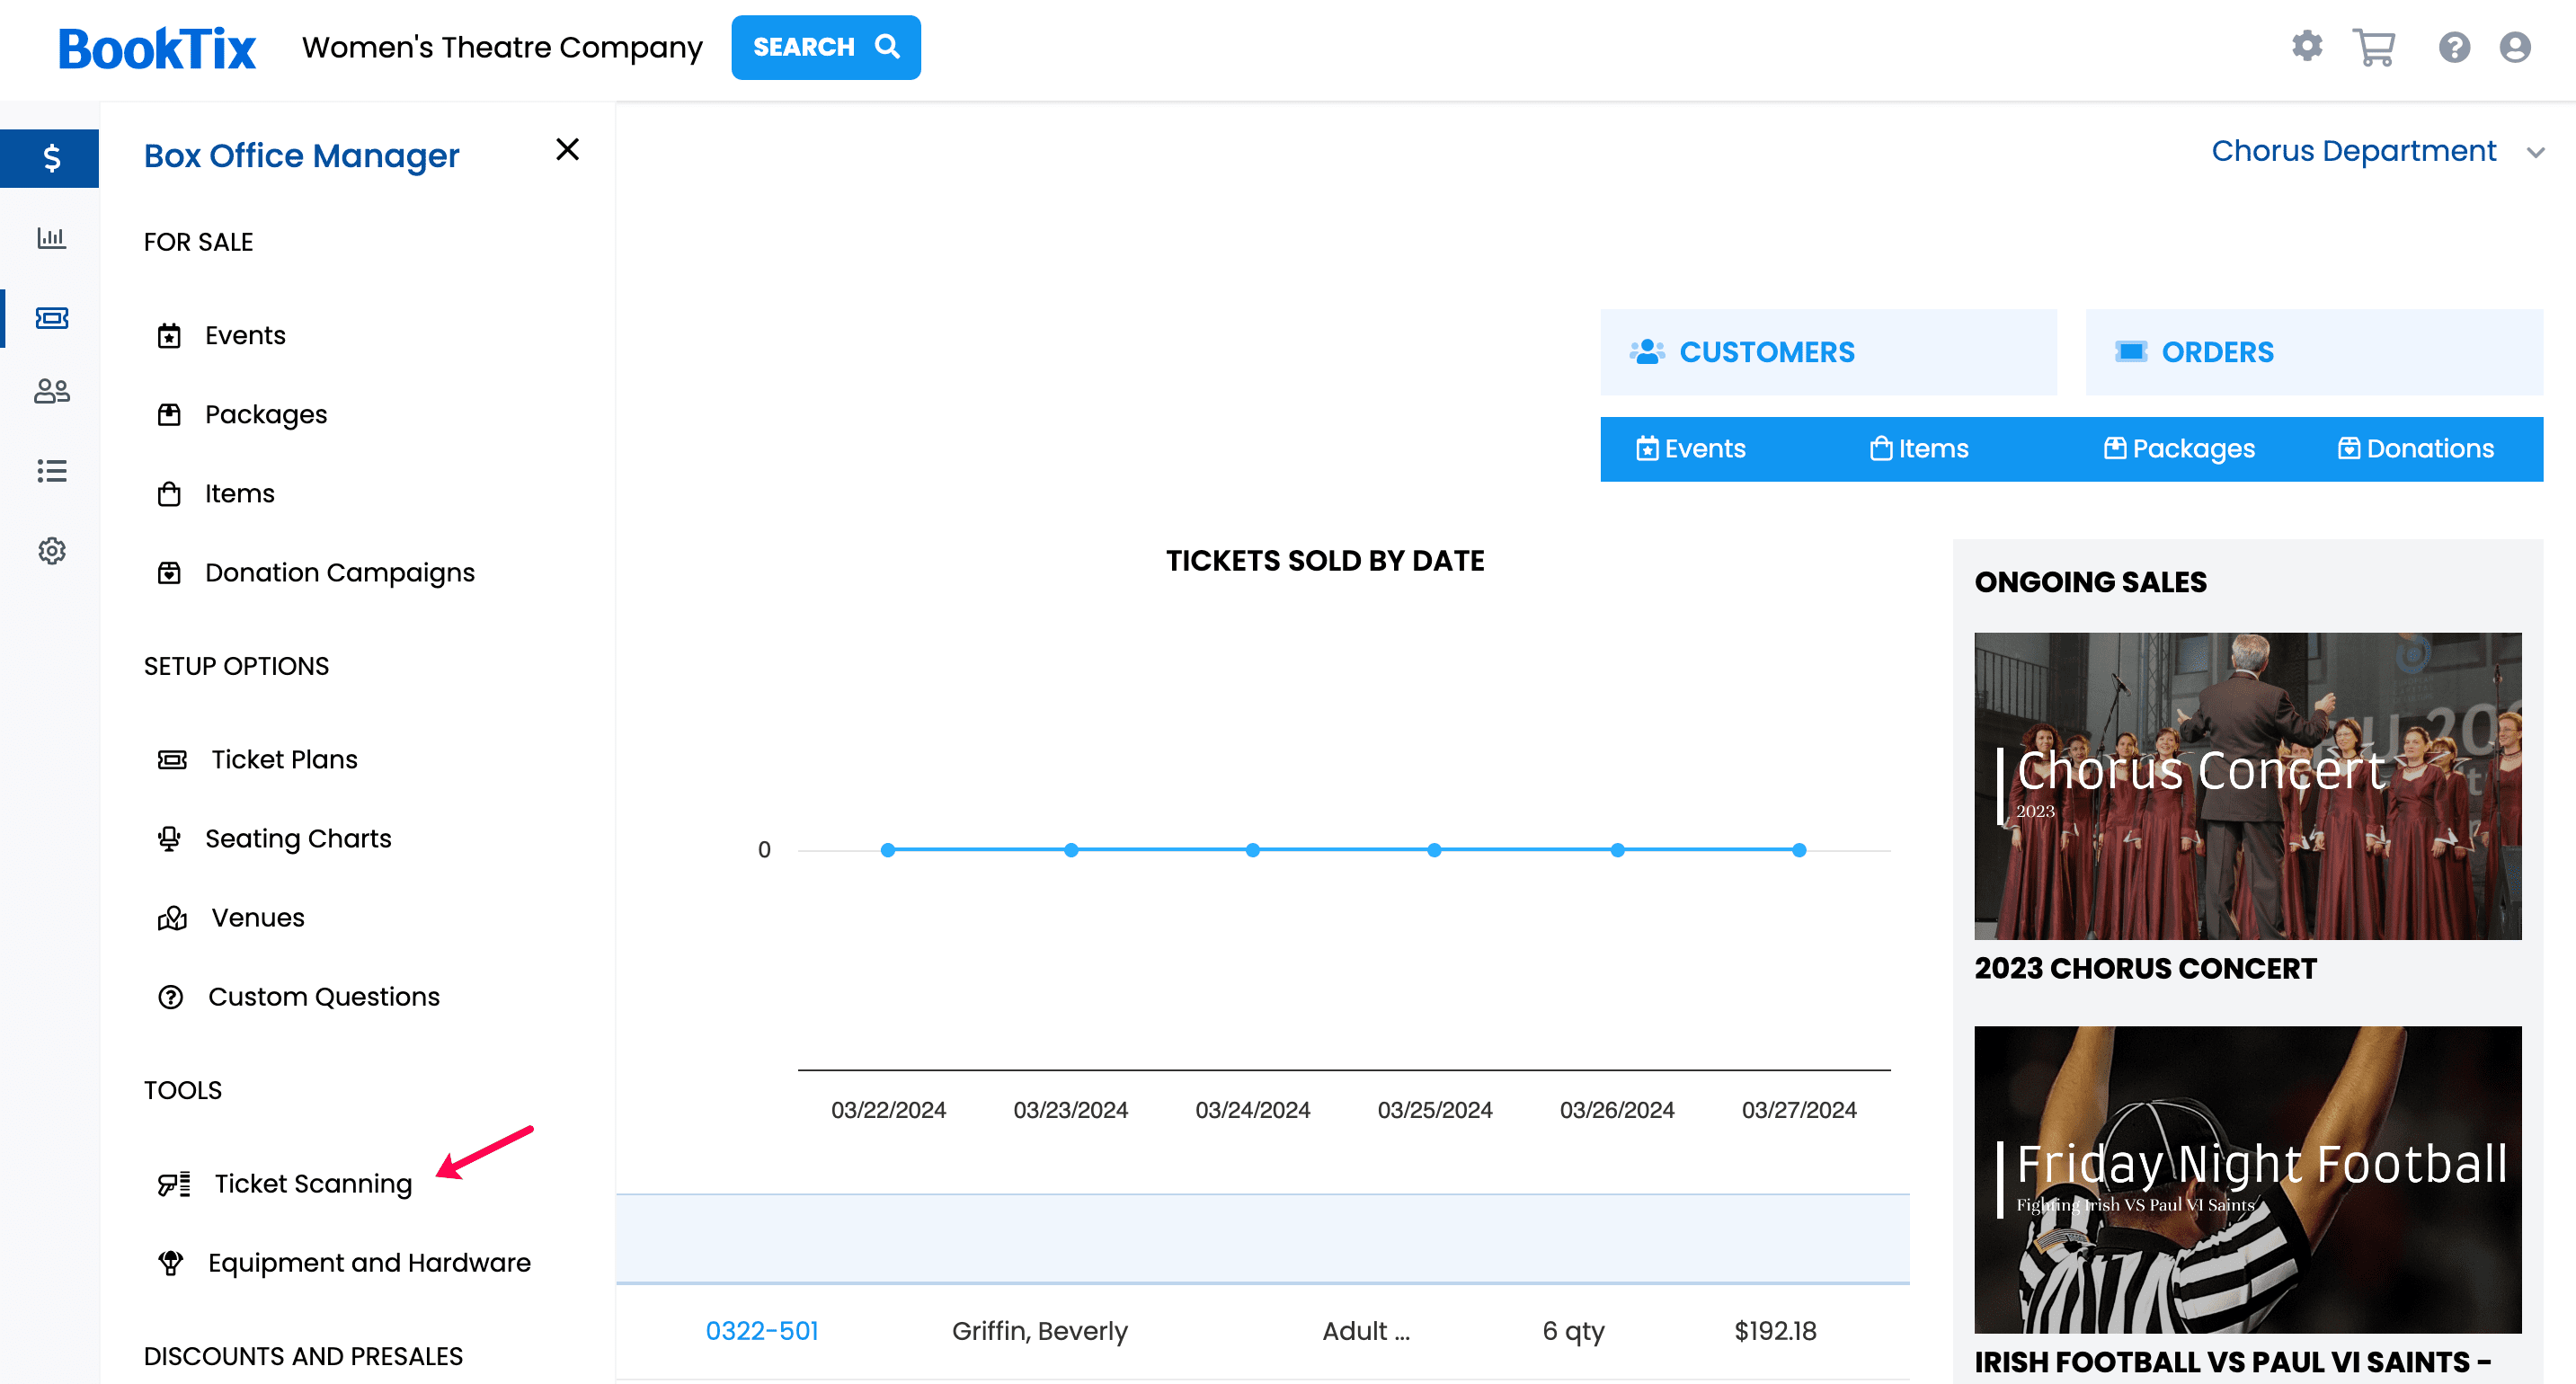Switch to the Items tab in blue bar
2576x1384 pixels.
pos(1919,449)
